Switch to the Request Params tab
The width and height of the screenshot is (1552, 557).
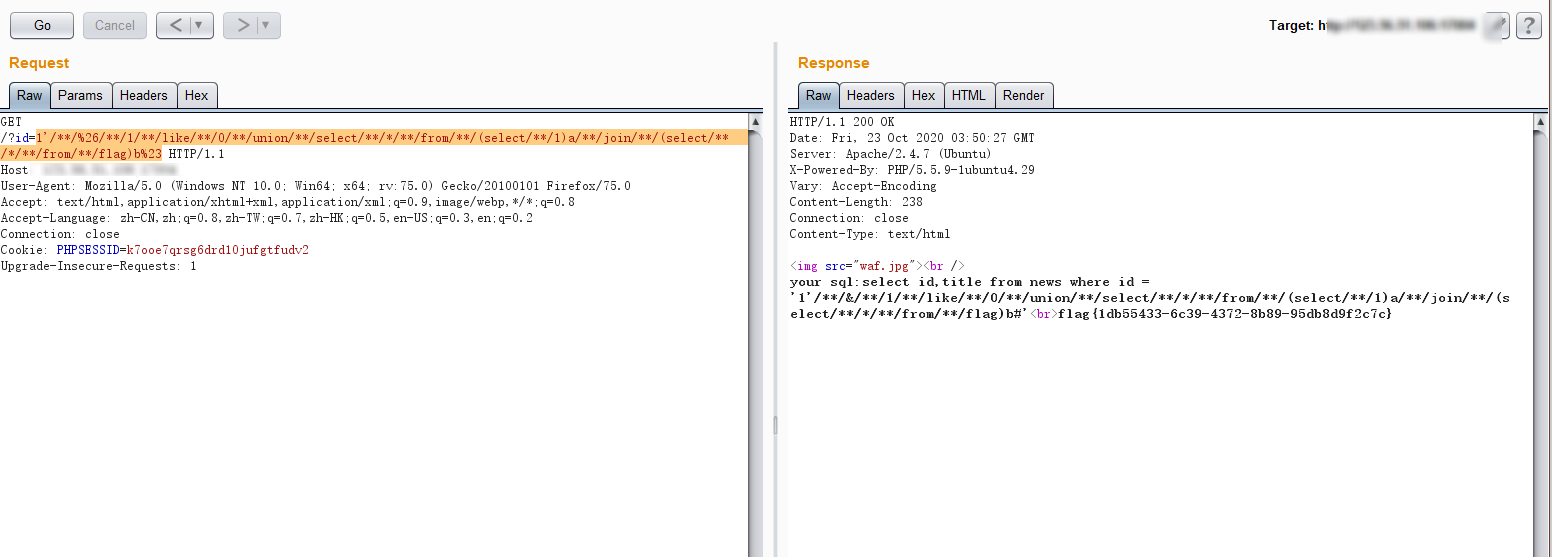(80, 95)
